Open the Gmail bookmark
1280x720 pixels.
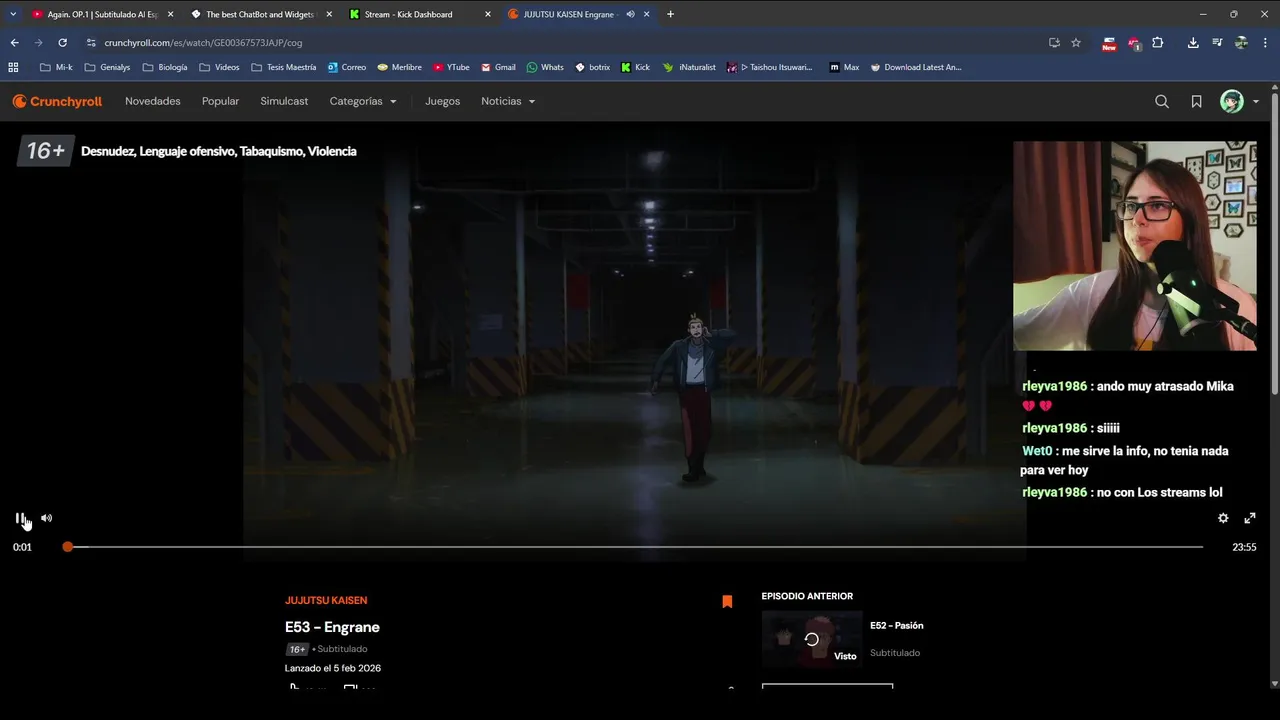point(498,67)
